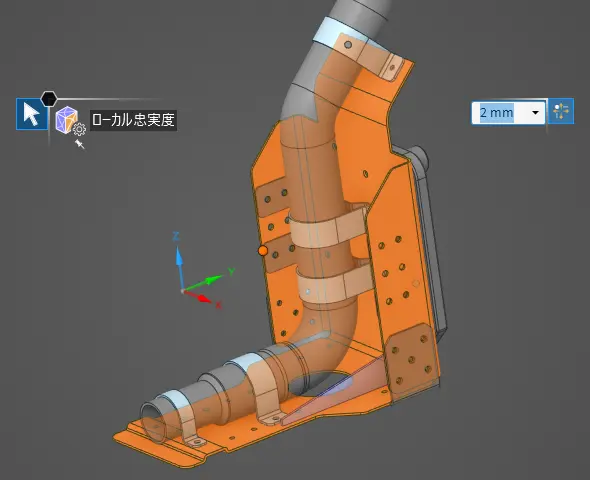Click the red X axis arrow

199,297
